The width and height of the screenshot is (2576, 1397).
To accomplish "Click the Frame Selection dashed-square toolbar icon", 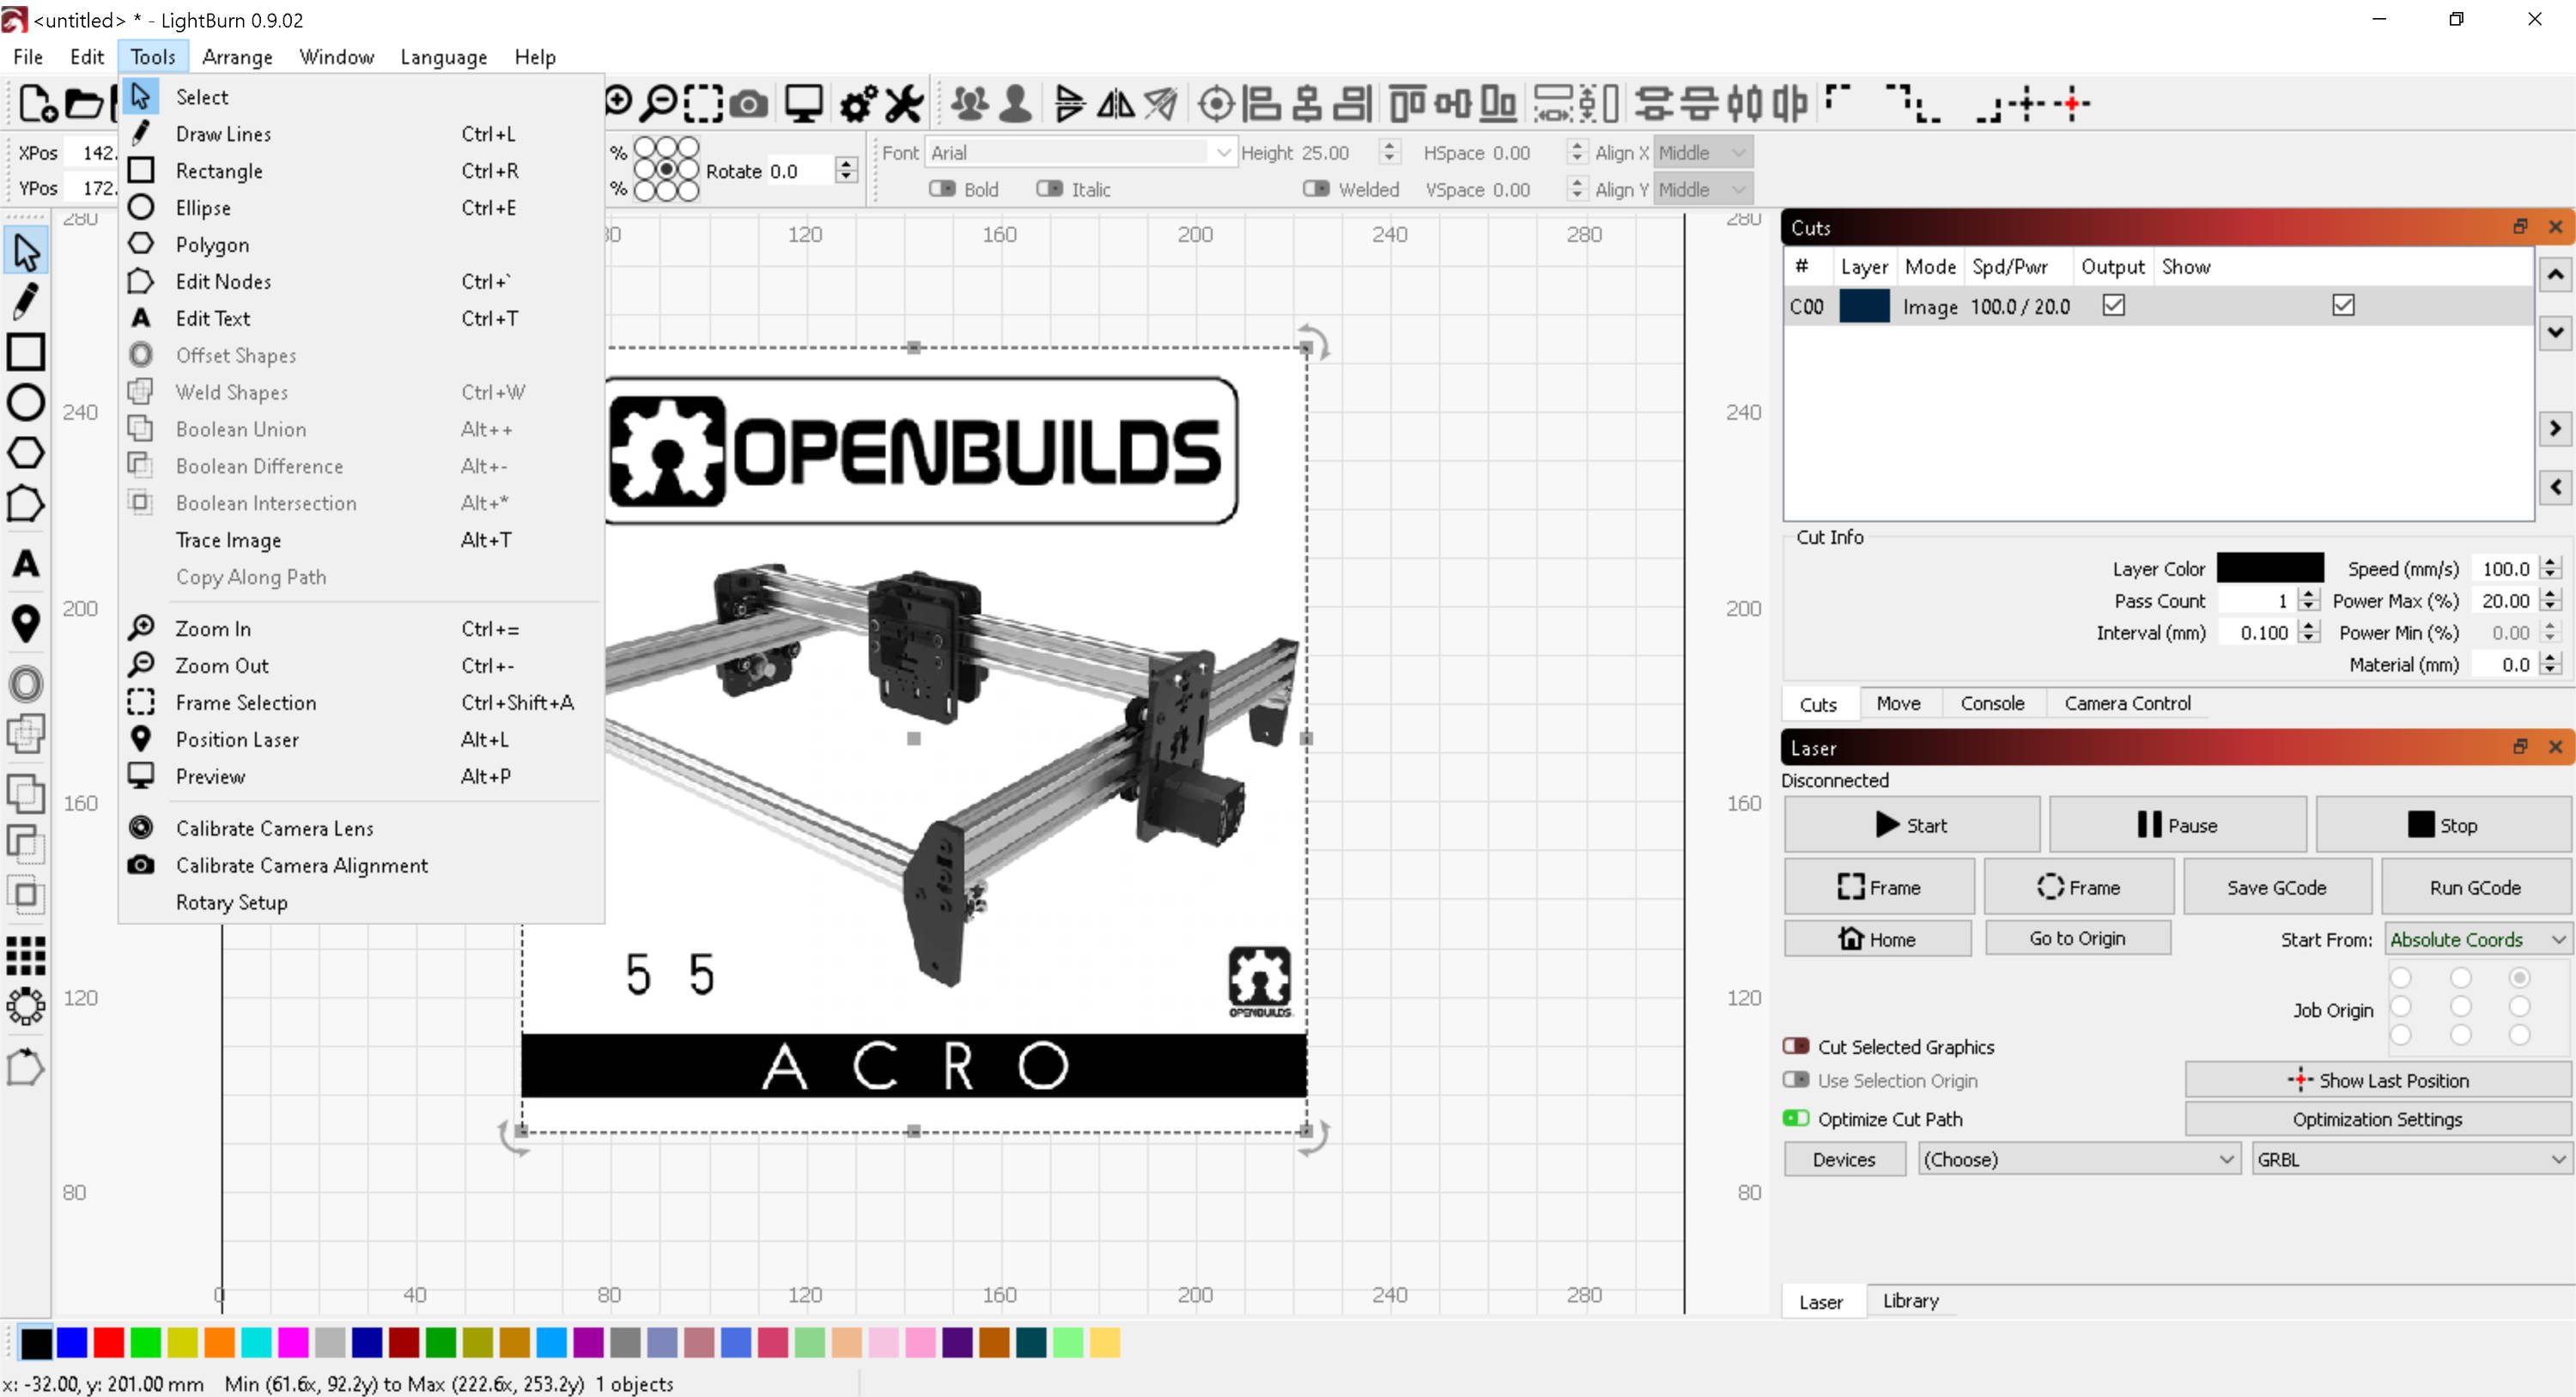I will [x=704, y=103].
